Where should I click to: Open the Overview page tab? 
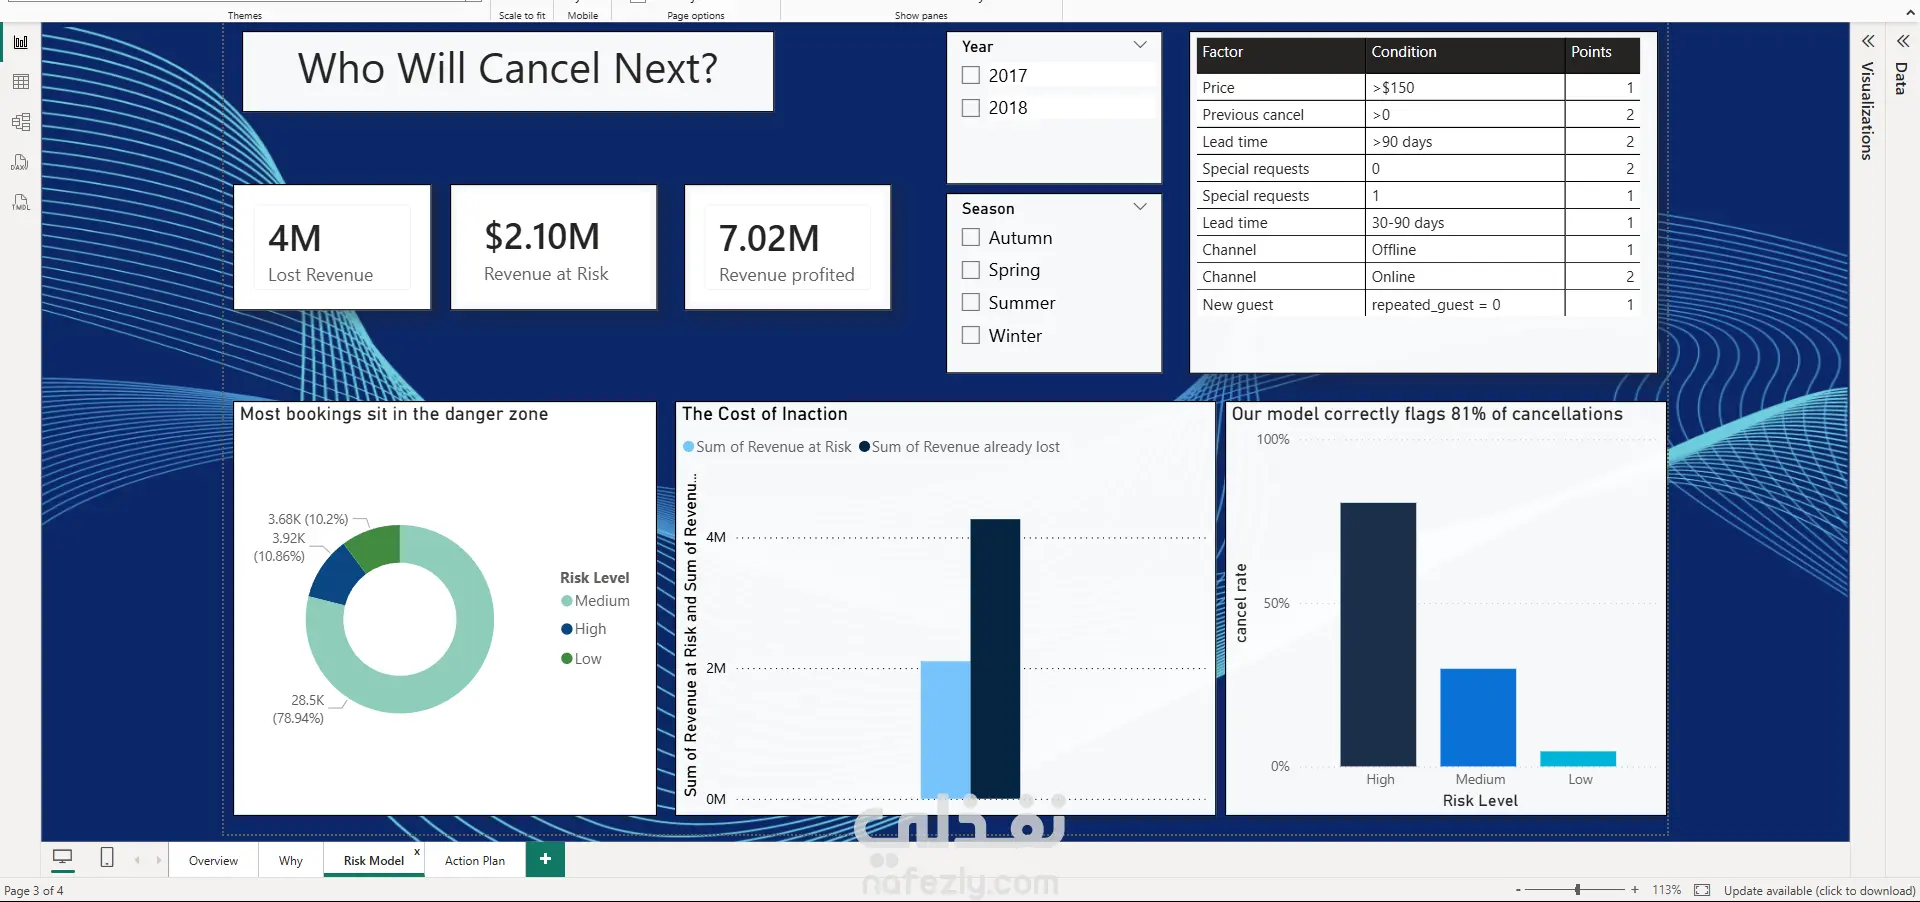click(x=213, y=860)
